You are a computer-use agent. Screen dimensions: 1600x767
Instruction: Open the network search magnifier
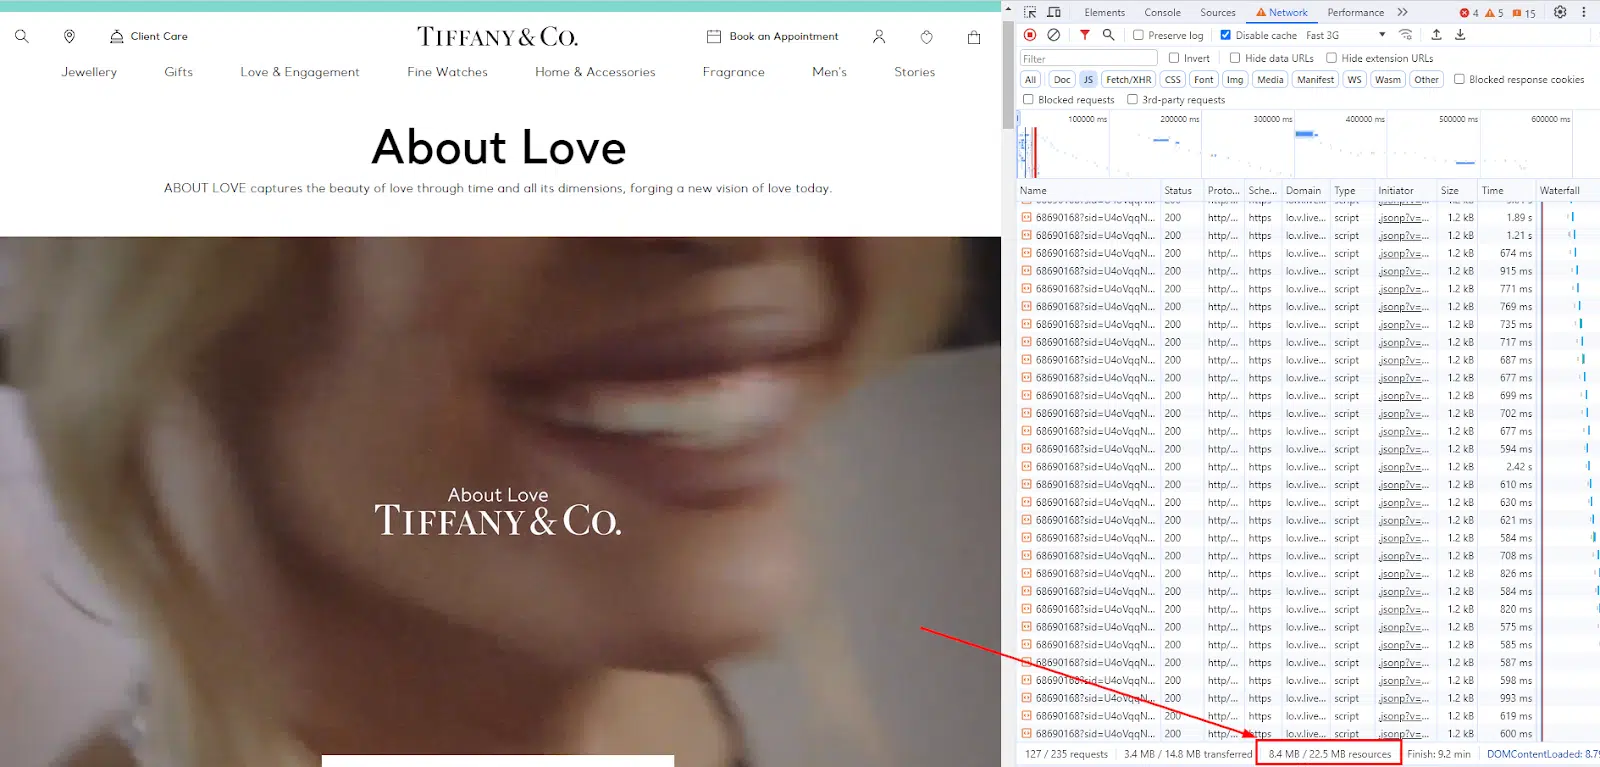tap(1108, 35)
